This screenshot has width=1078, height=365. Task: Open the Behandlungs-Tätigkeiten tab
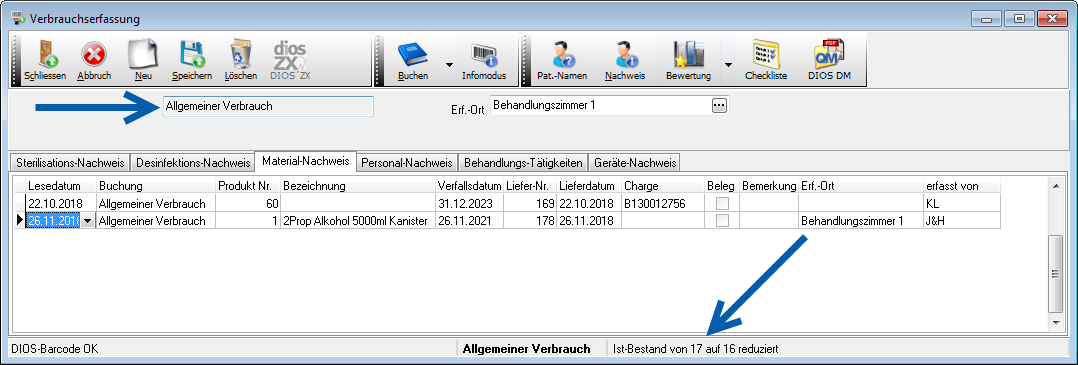[x=523, y=163]
